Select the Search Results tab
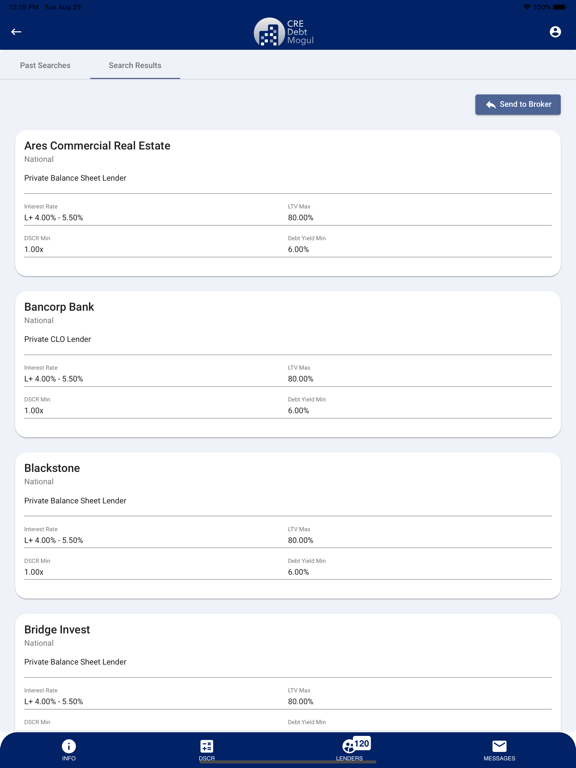Image resolution: width=576 pixels, height=768 pixels. 135,65
